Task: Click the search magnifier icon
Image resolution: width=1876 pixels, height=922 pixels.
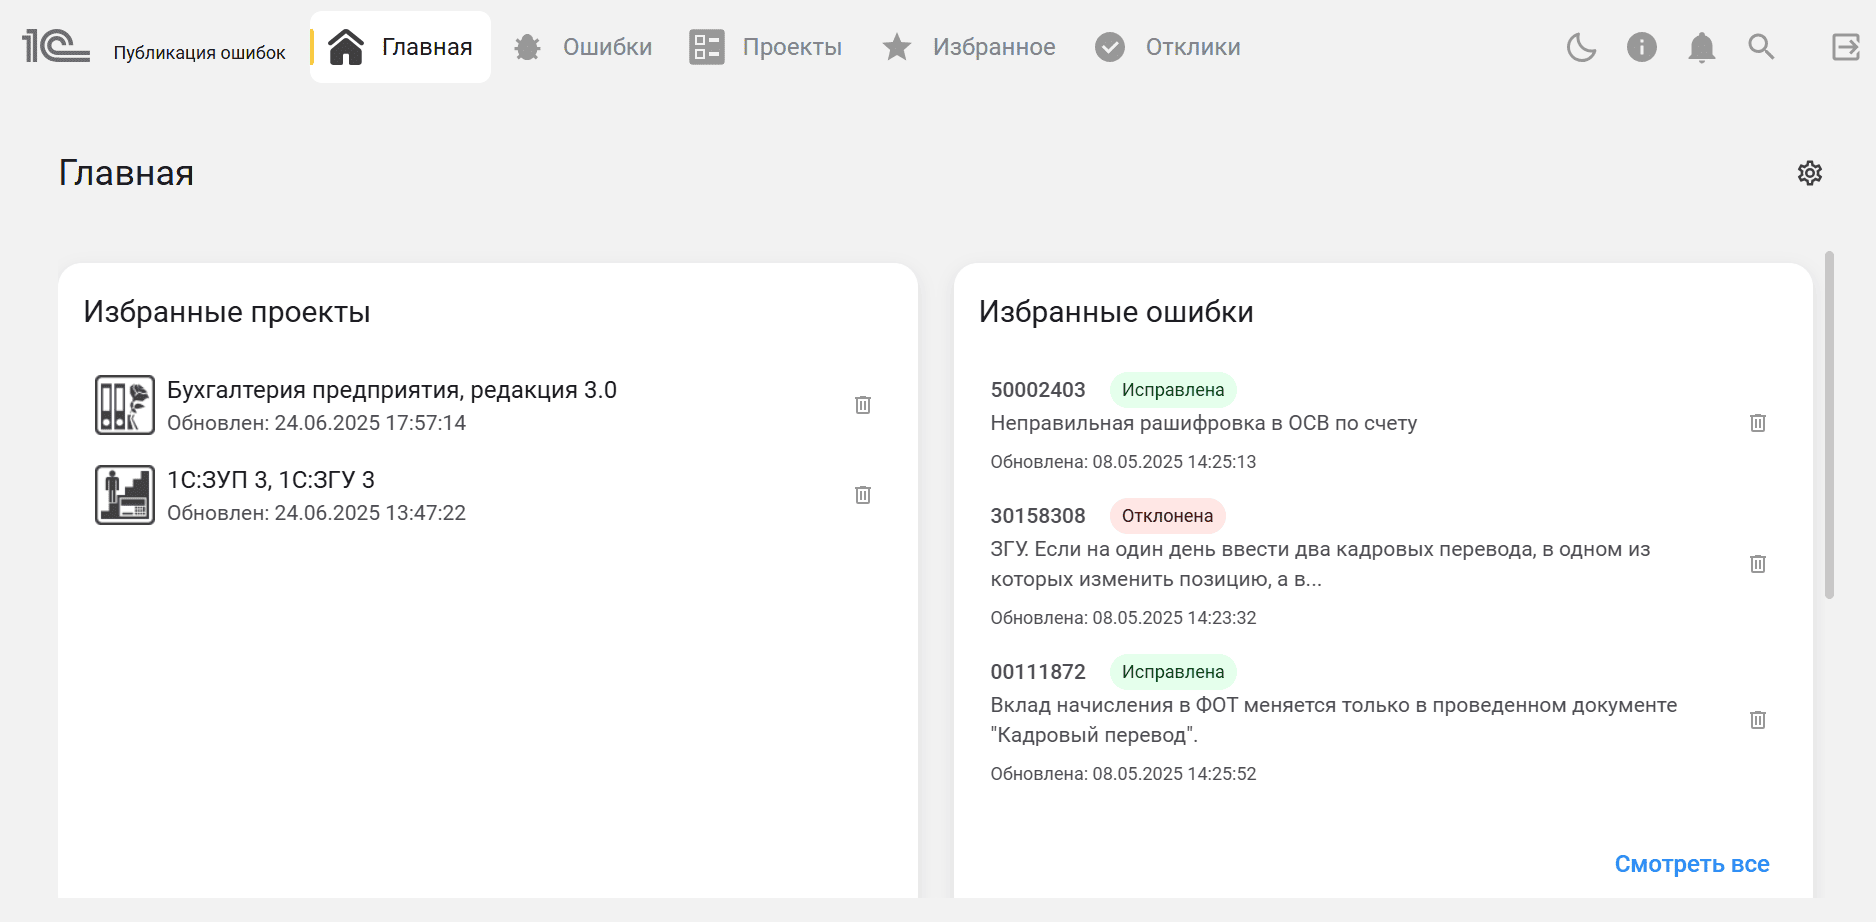Action: click(x=1761, y=47)
